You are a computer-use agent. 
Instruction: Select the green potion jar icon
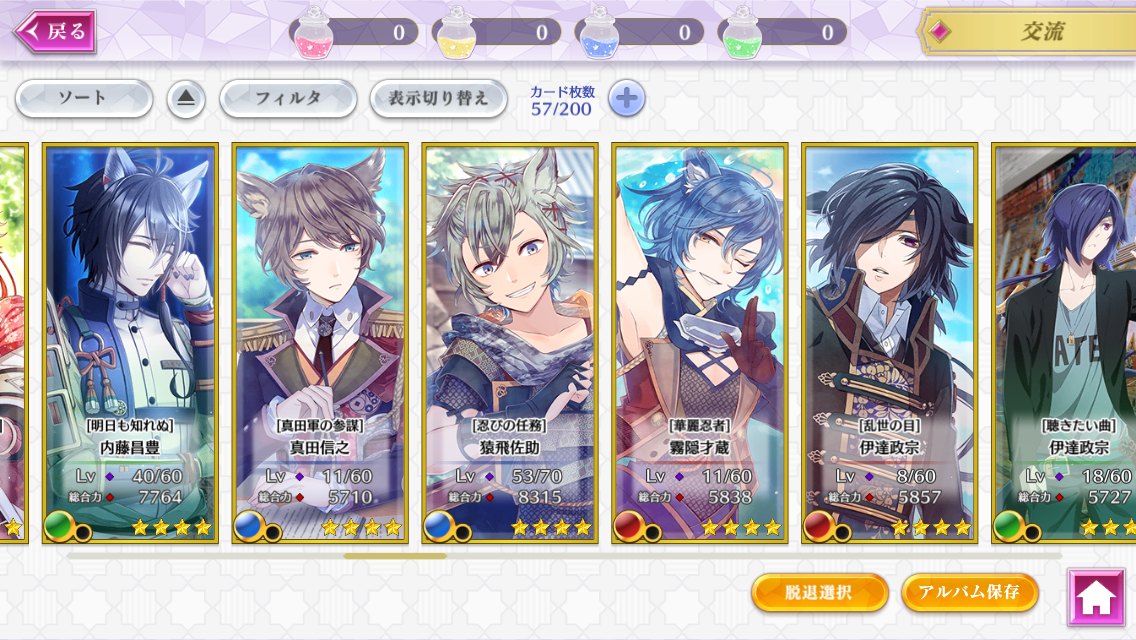point(742,33)
